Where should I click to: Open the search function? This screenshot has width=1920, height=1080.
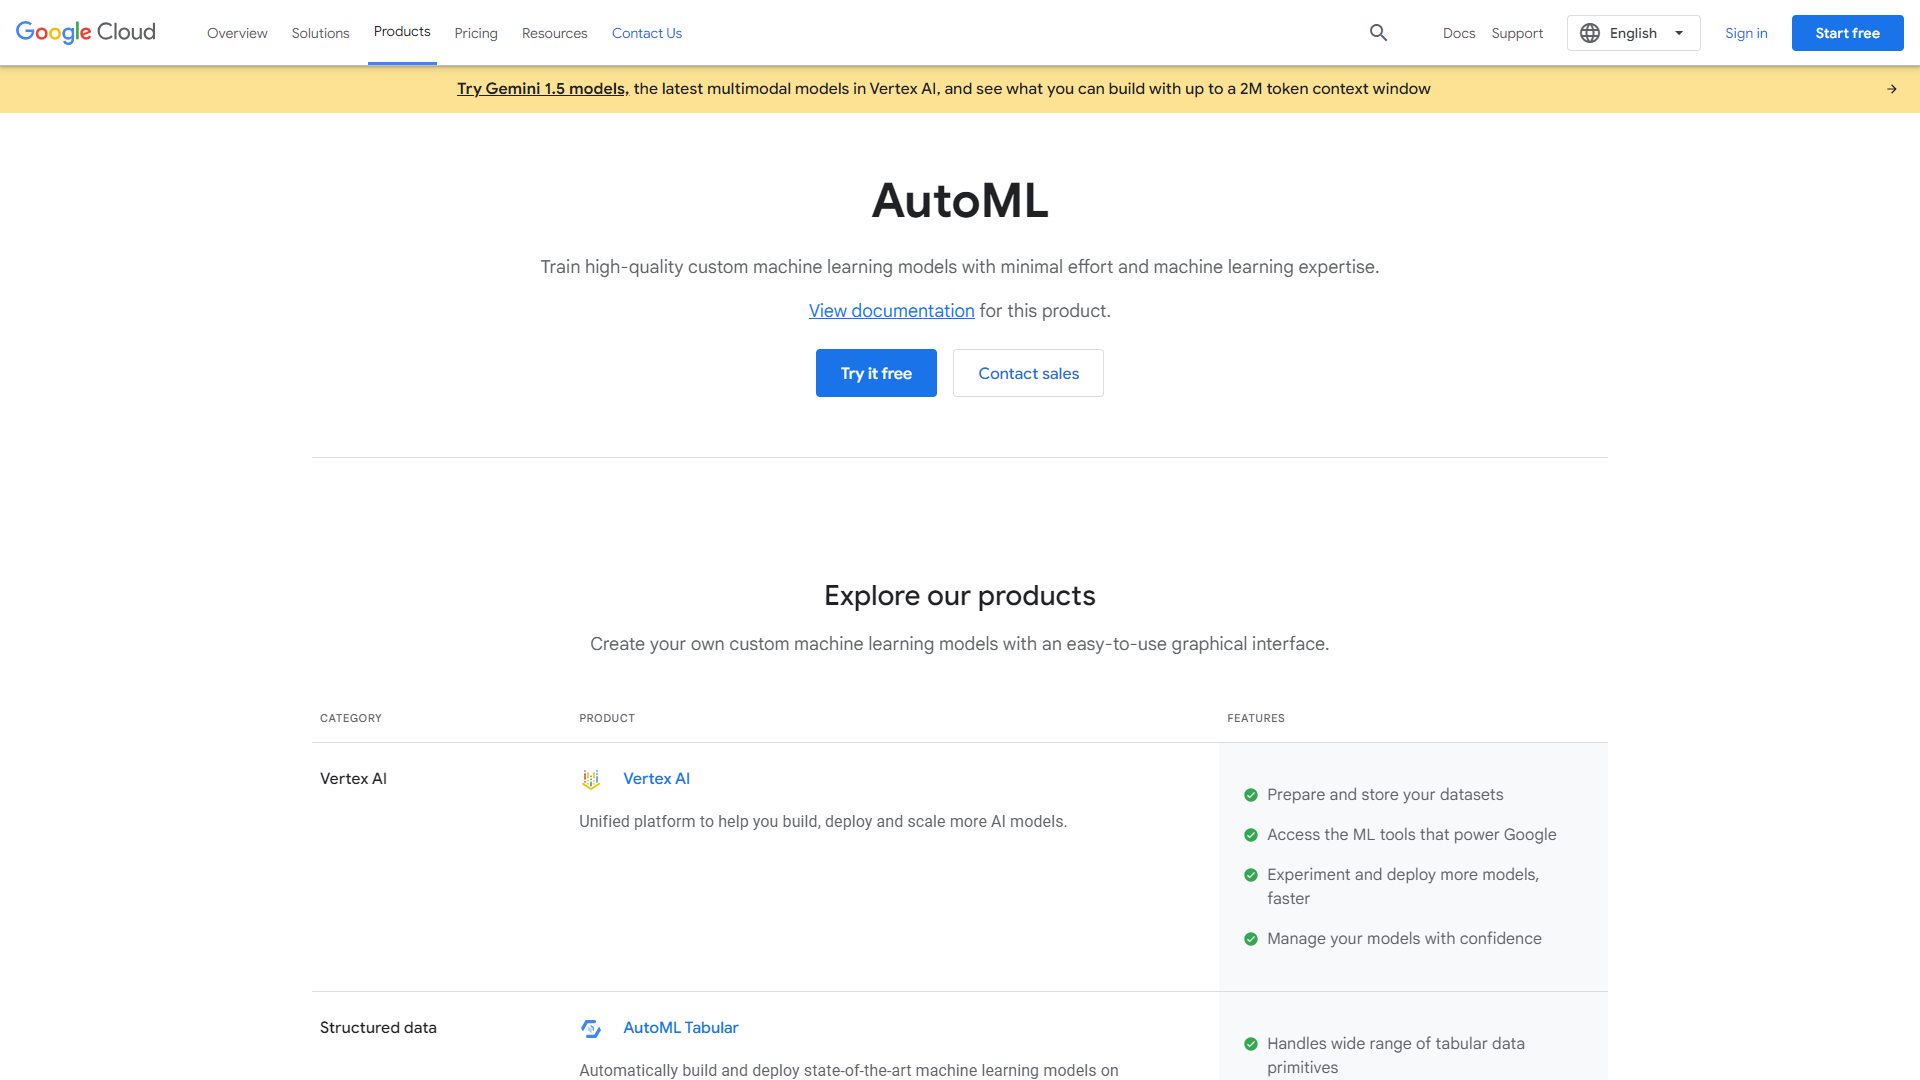click(x=1378, y=32)
